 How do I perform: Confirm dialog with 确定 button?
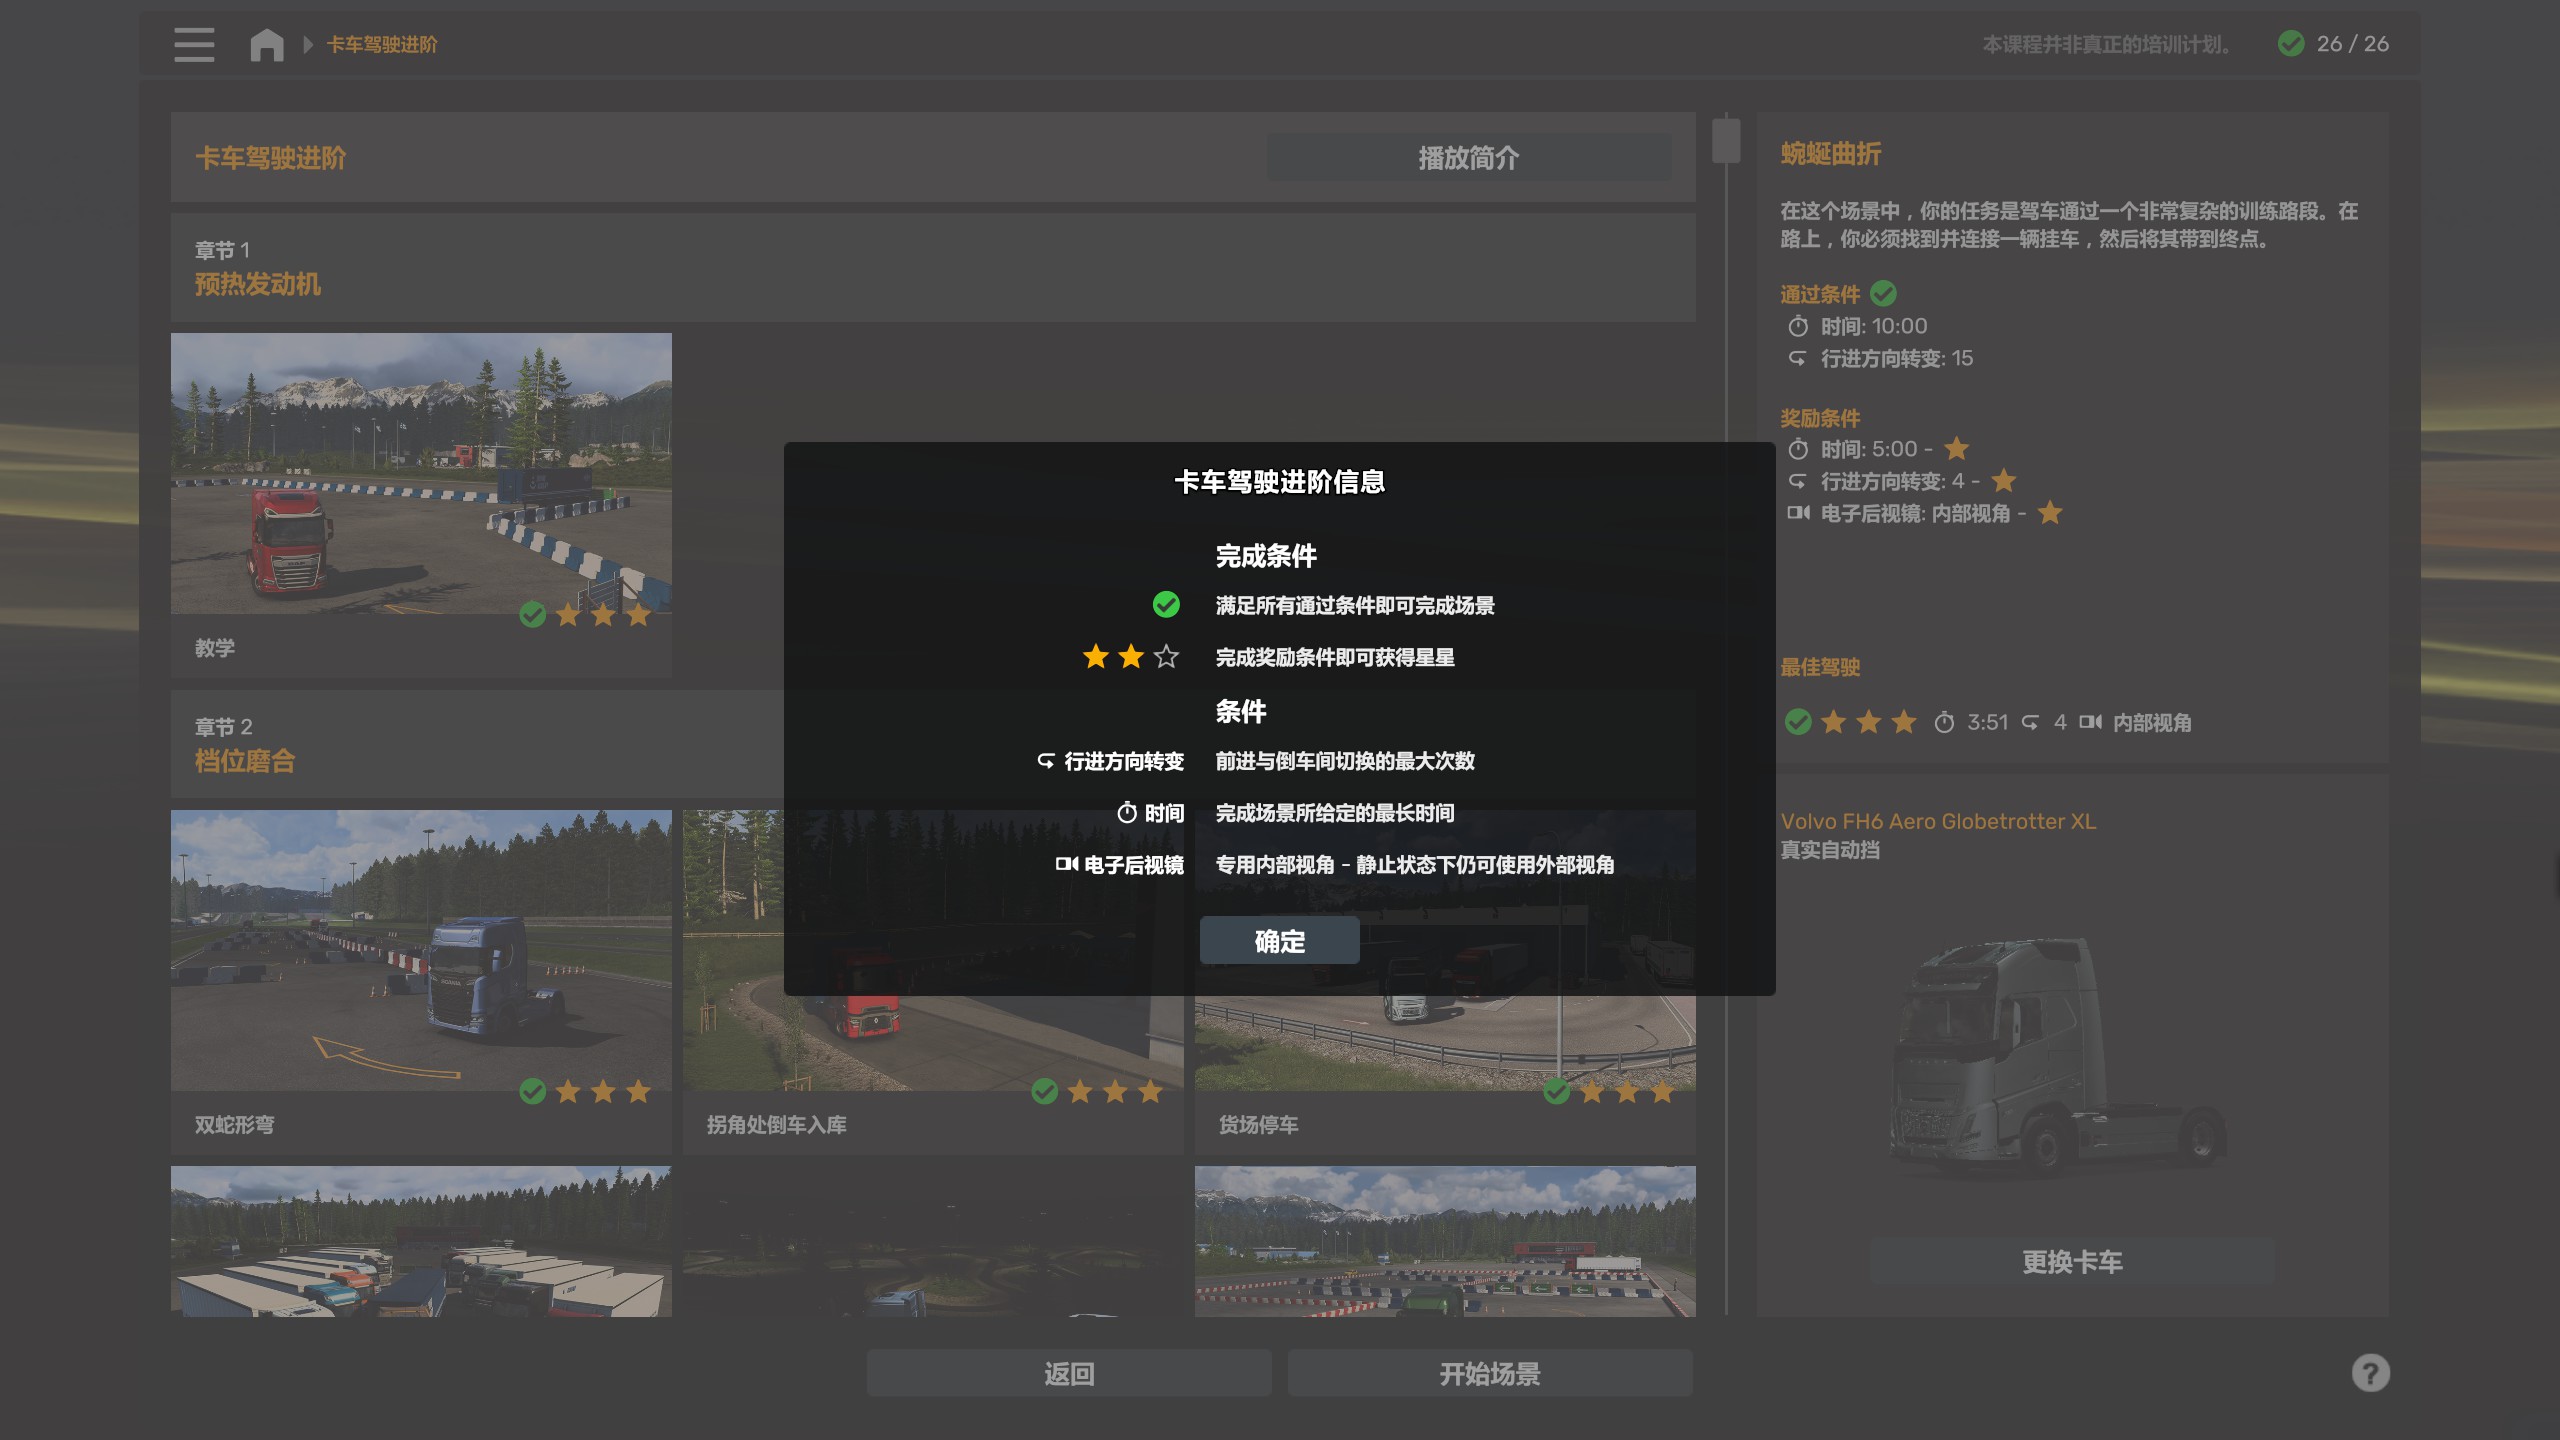(x=1279, y=941)
